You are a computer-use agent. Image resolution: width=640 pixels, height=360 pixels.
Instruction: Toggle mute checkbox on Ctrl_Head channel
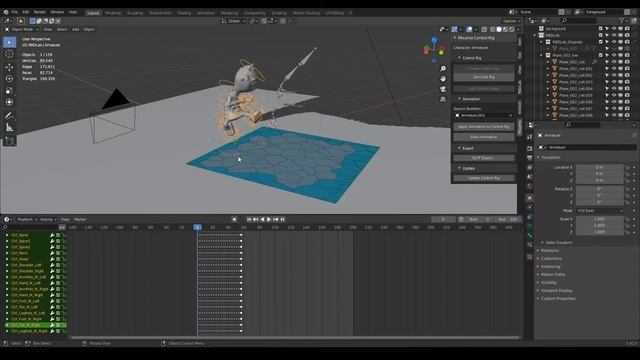tap(58, 259)
